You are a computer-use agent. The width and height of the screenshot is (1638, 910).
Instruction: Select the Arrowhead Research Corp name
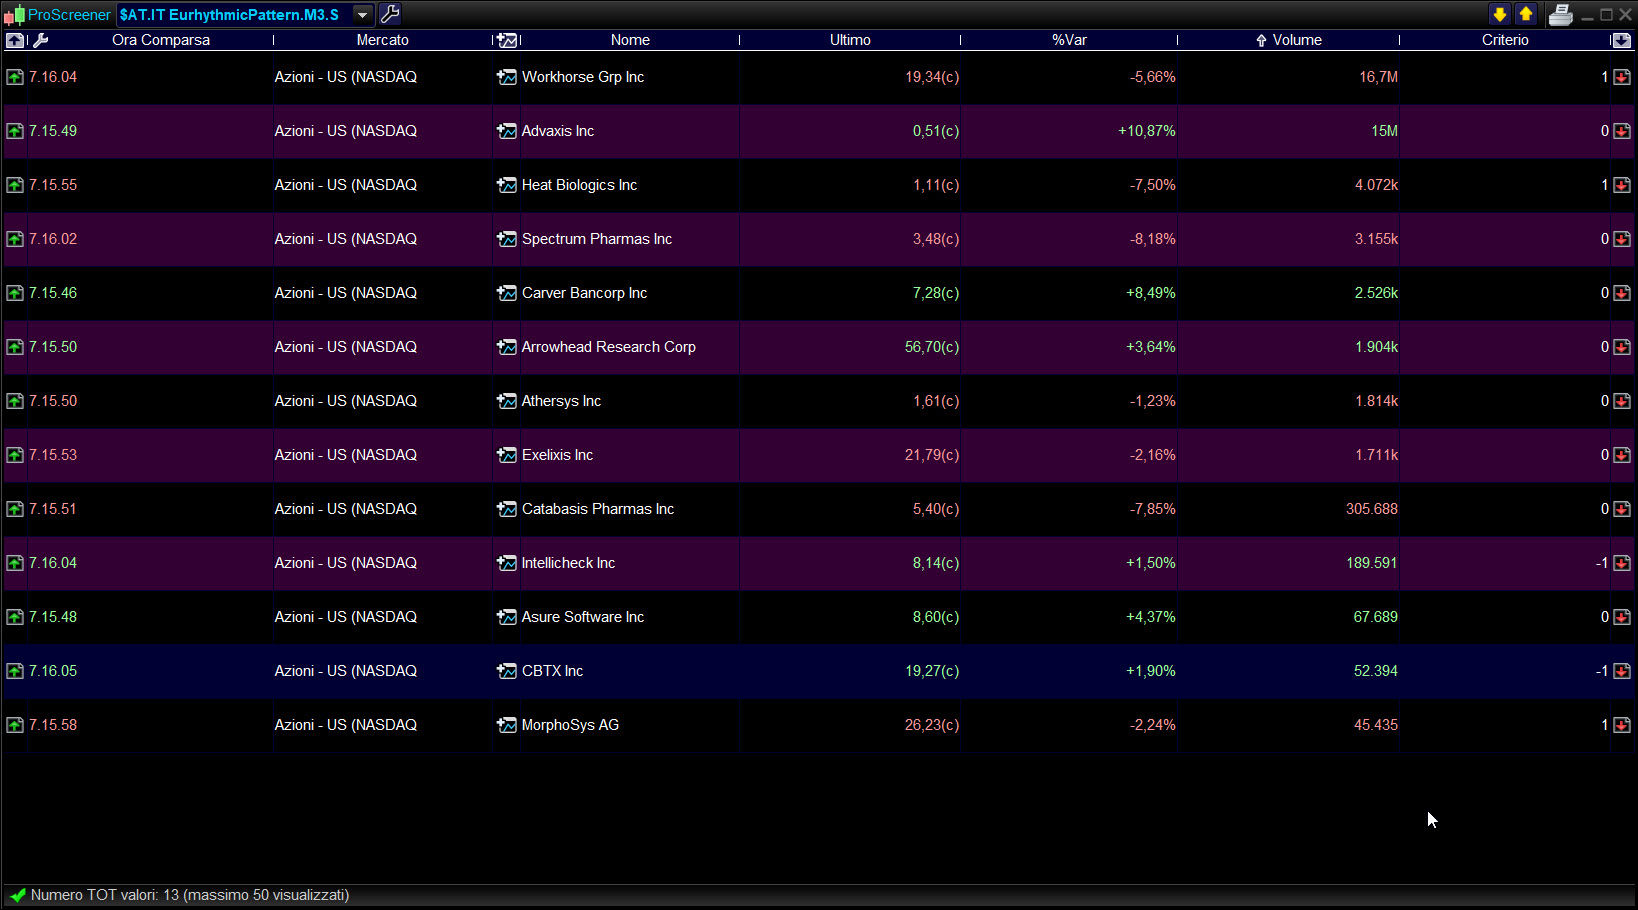pos(609,347)
